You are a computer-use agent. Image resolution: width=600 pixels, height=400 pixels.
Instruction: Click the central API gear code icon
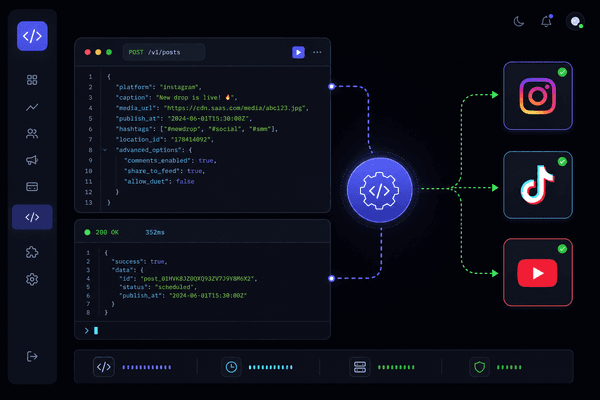(x=380, y=190)
